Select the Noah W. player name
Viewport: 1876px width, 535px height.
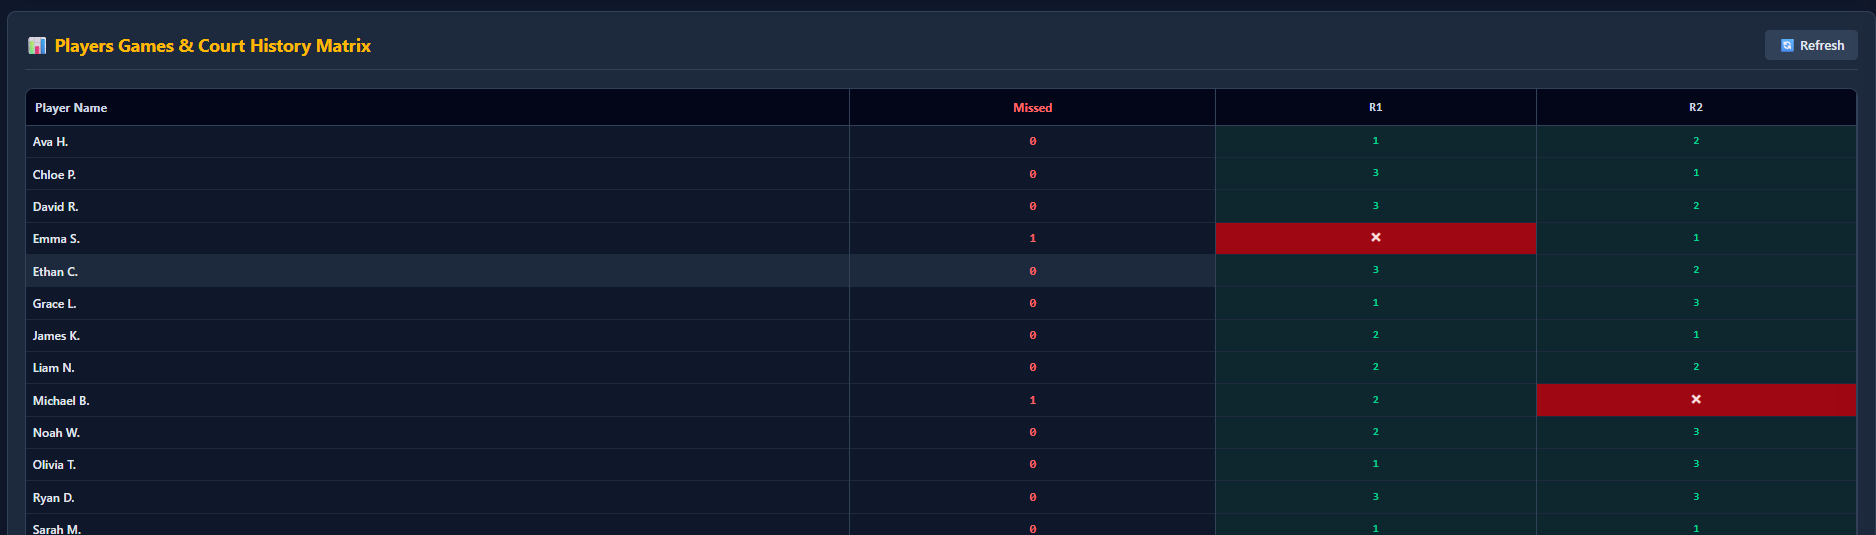pos(56,433)
